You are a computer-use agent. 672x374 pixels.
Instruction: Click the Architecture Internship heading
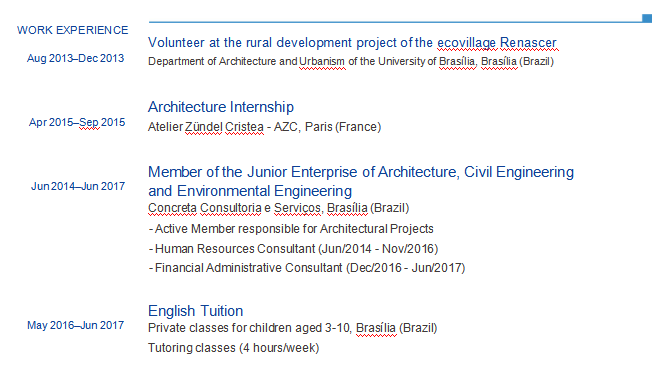221,107
